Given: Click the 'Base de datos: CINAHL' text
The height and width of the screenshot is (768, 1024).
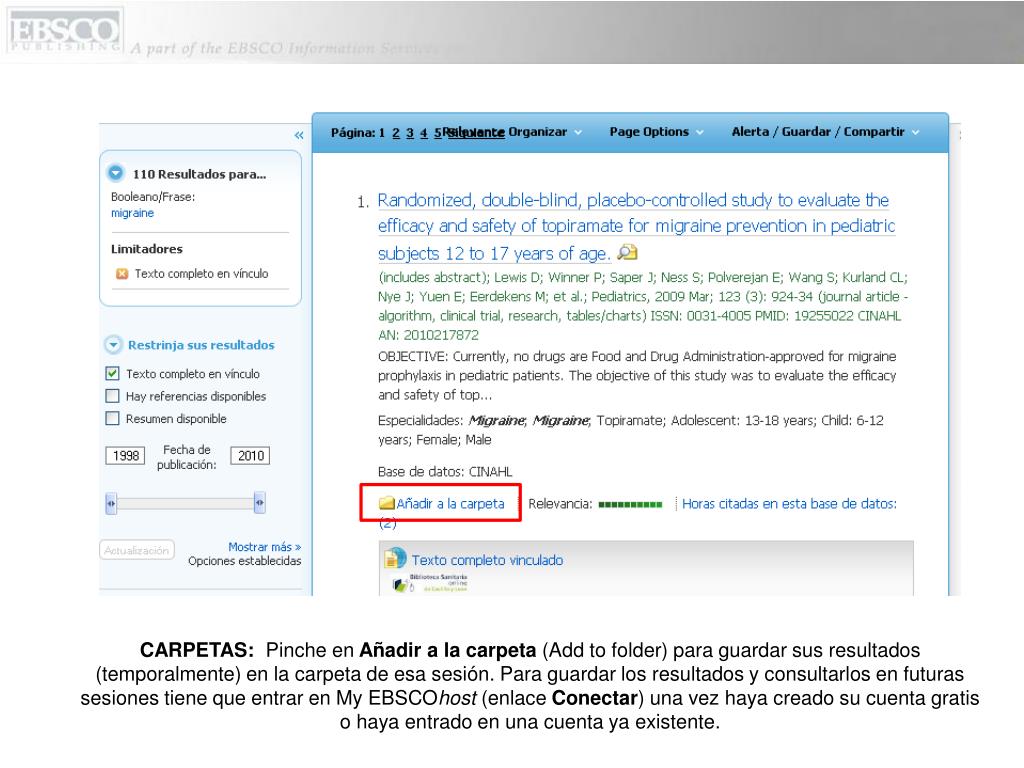Looking at the screenshot, I should point(445,472).
